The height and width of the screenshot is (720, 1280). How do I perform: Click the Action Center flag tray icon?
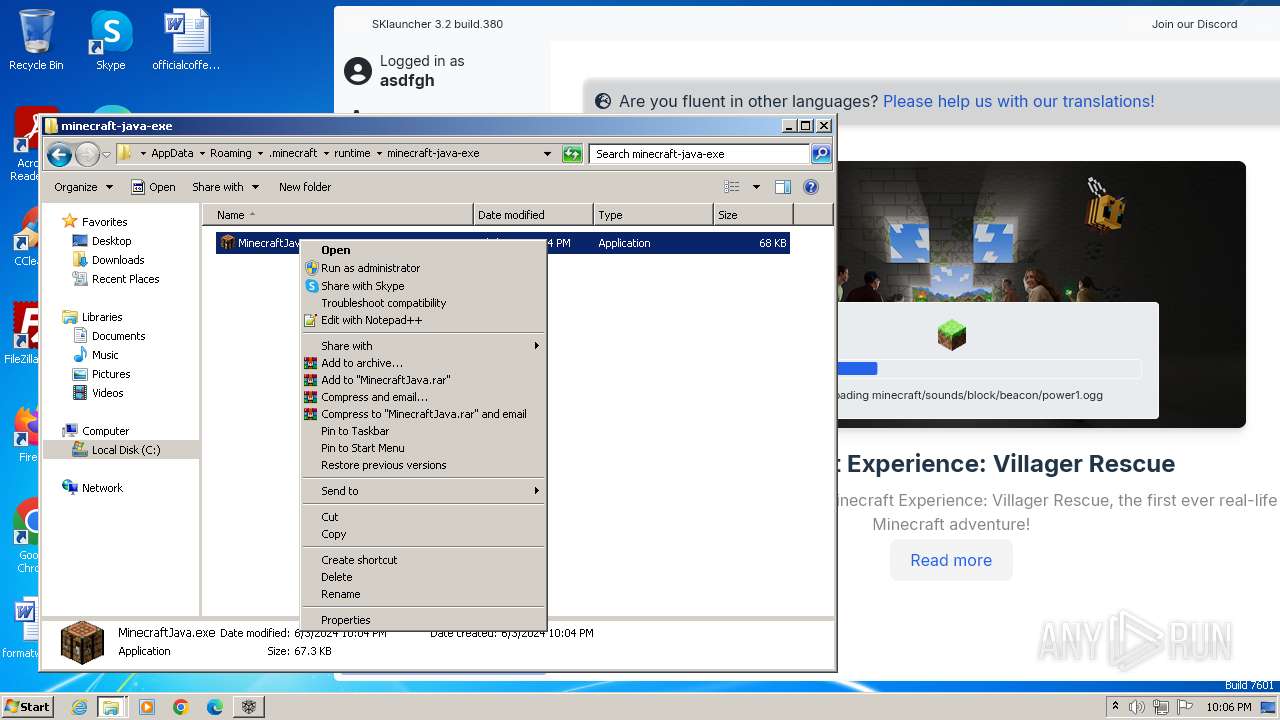click(1185, 707)
